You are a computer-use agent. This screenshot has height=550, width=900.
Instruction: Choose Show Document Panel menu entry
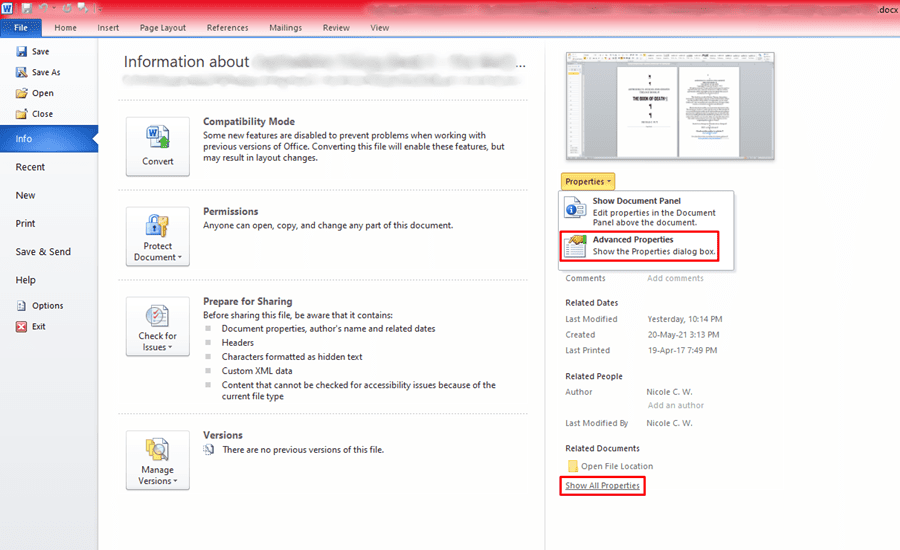pyautogui.click(x=646, y=211)
